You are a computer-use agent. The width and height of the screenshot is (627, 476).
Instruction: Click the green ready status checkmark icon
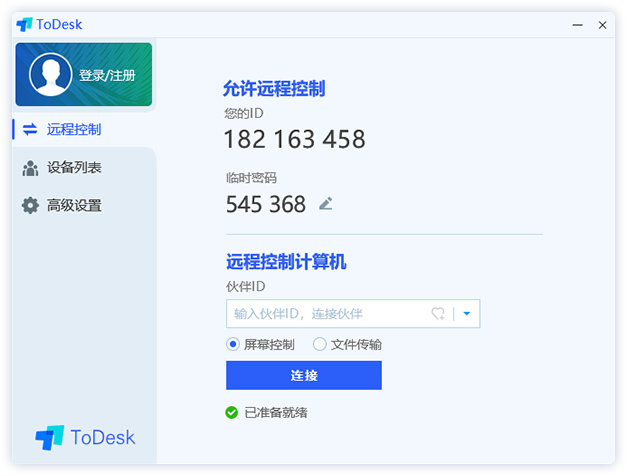[x=232, y=412]
